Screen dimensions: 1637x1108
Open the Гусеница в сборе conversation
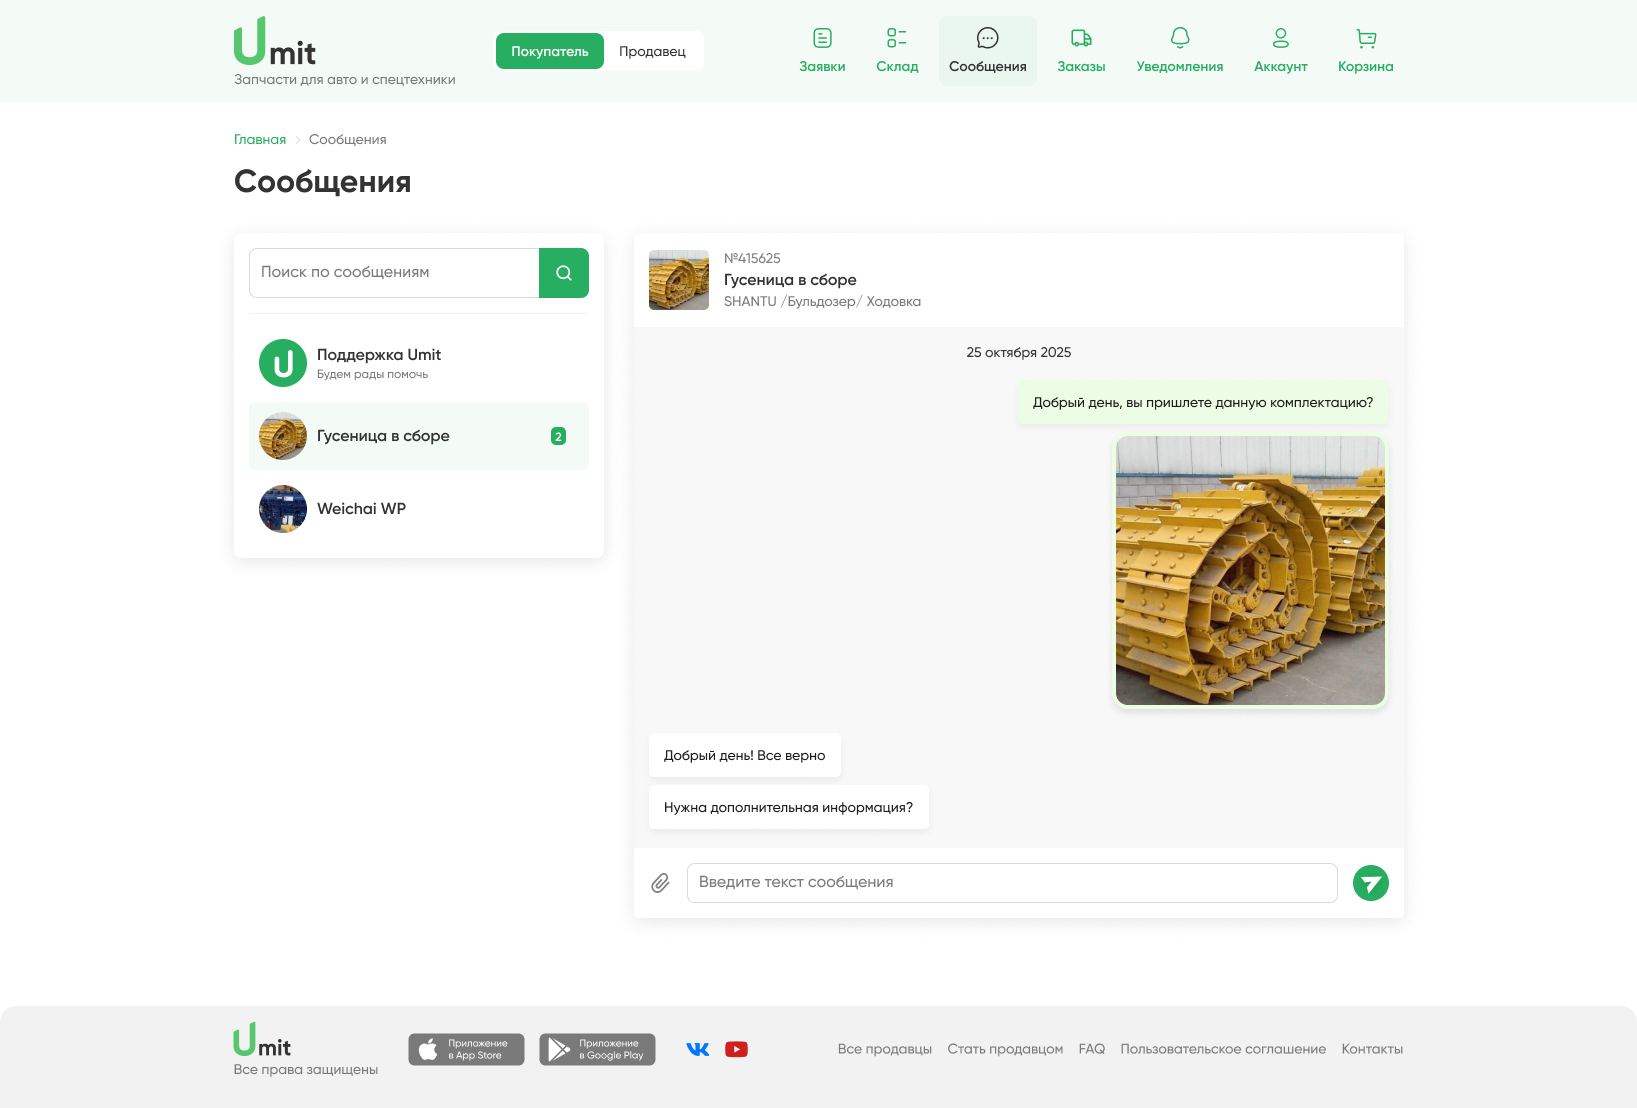(x=419, y=436)
